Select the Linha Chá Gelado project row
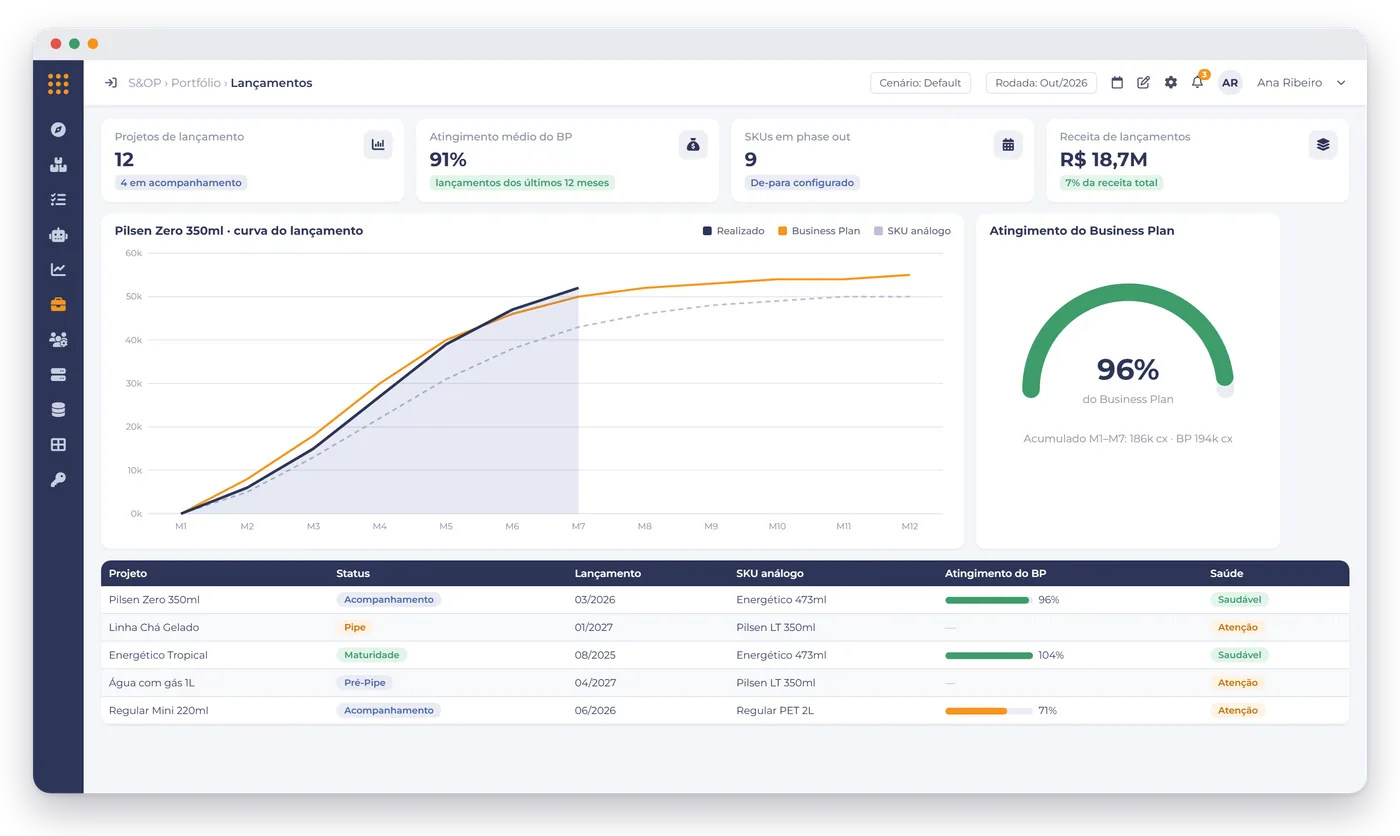1400x836 pixels. (x=725, y=628)
